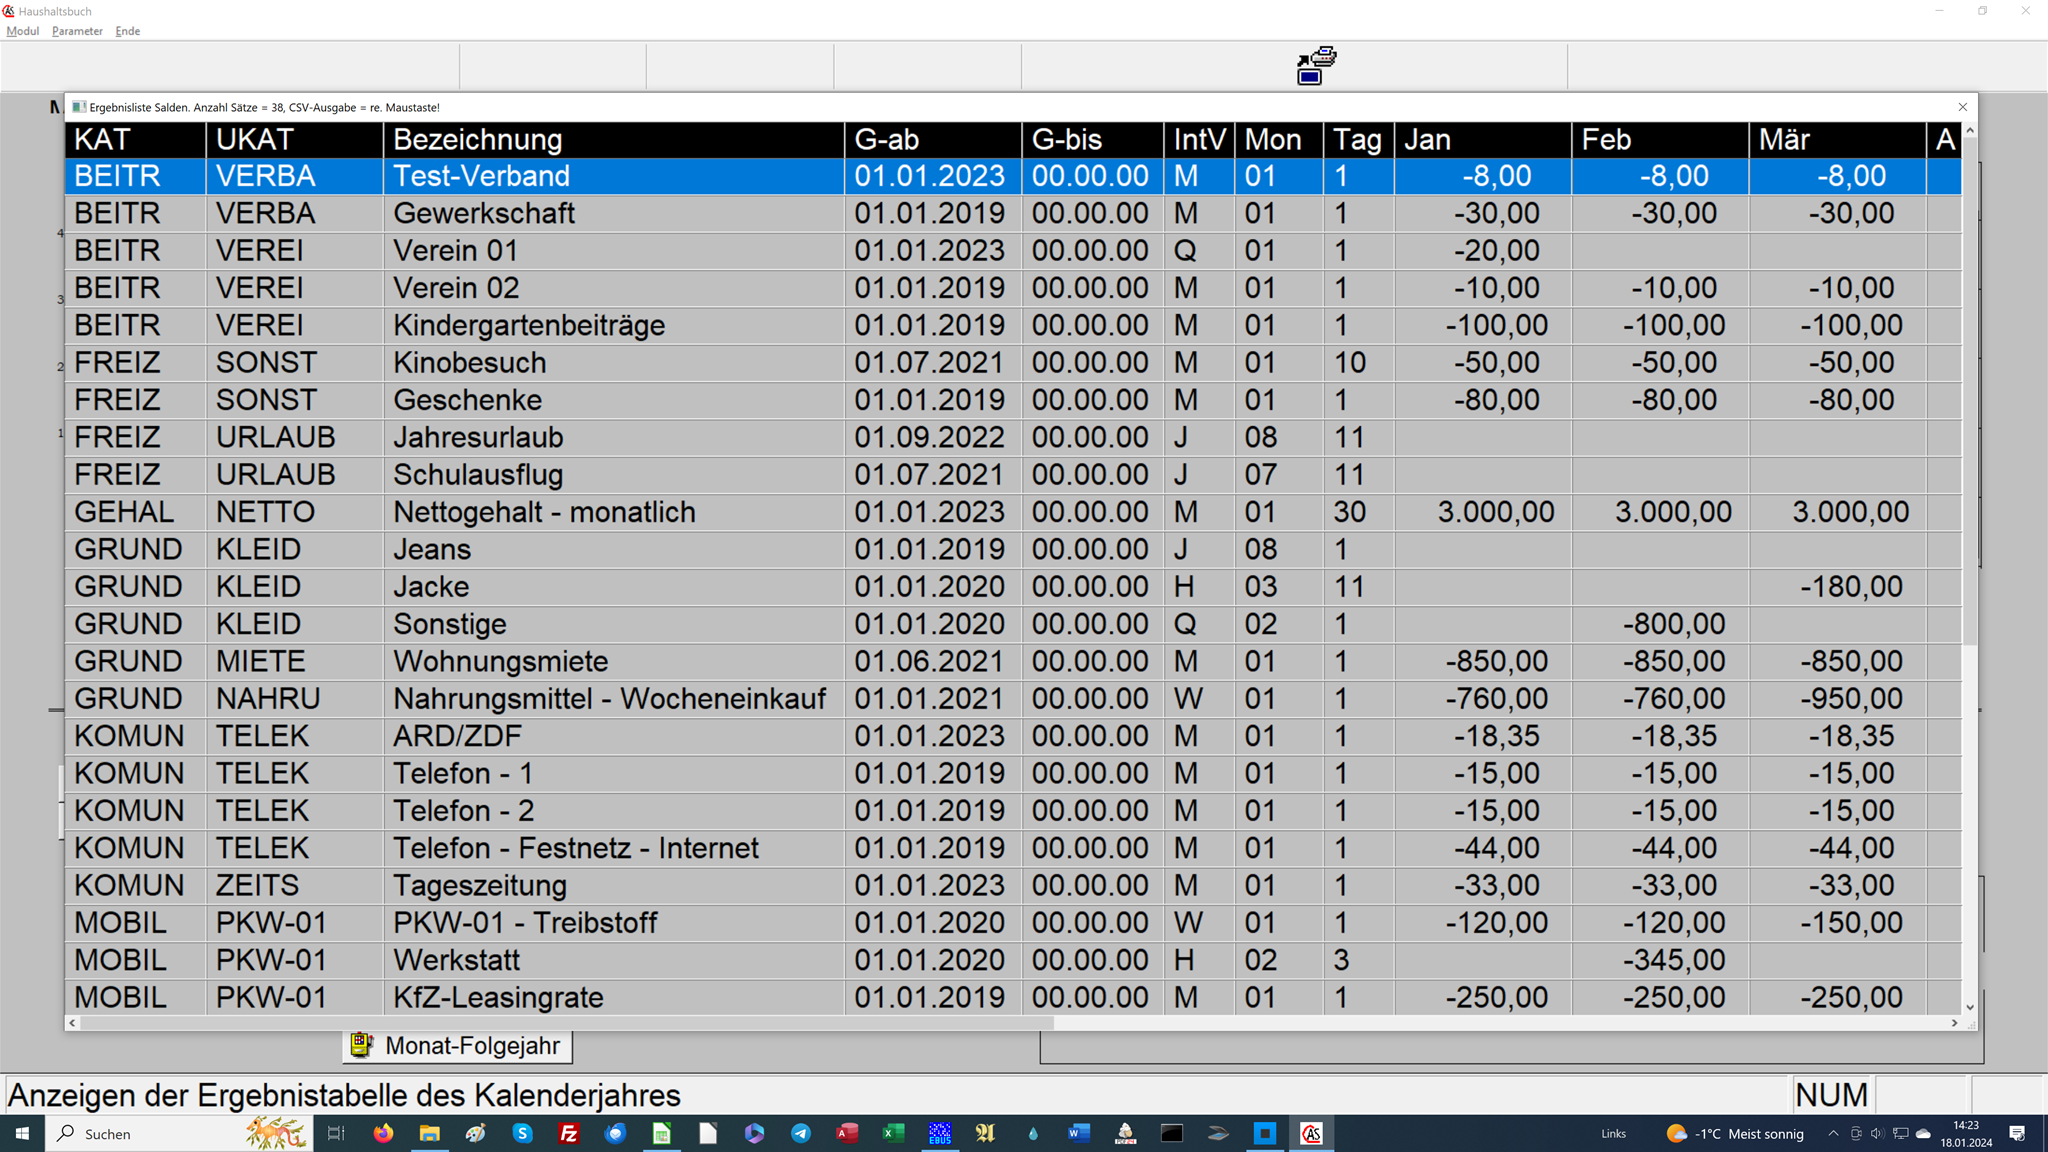Open the Modul menu

22,31
